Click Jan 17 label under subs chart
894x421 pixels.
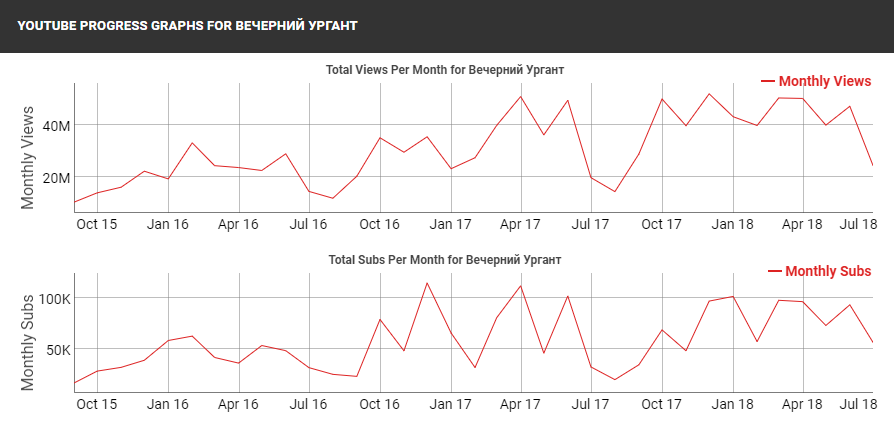point(450,404)
